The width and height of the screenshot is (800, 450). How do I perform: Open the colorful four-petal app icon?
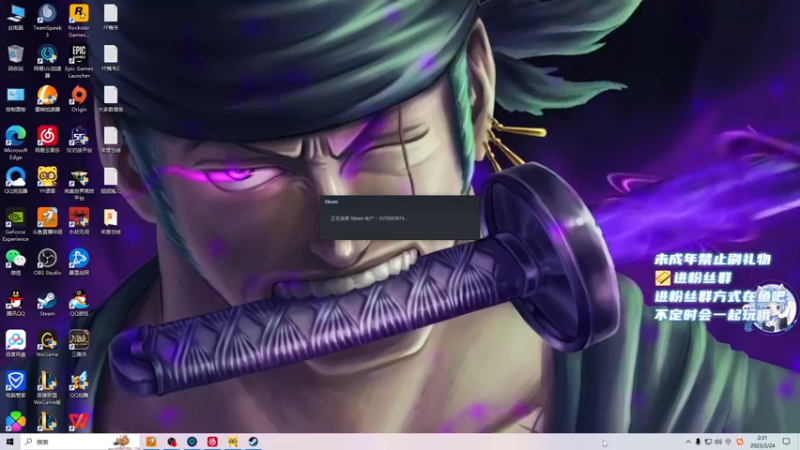point(15,421)
